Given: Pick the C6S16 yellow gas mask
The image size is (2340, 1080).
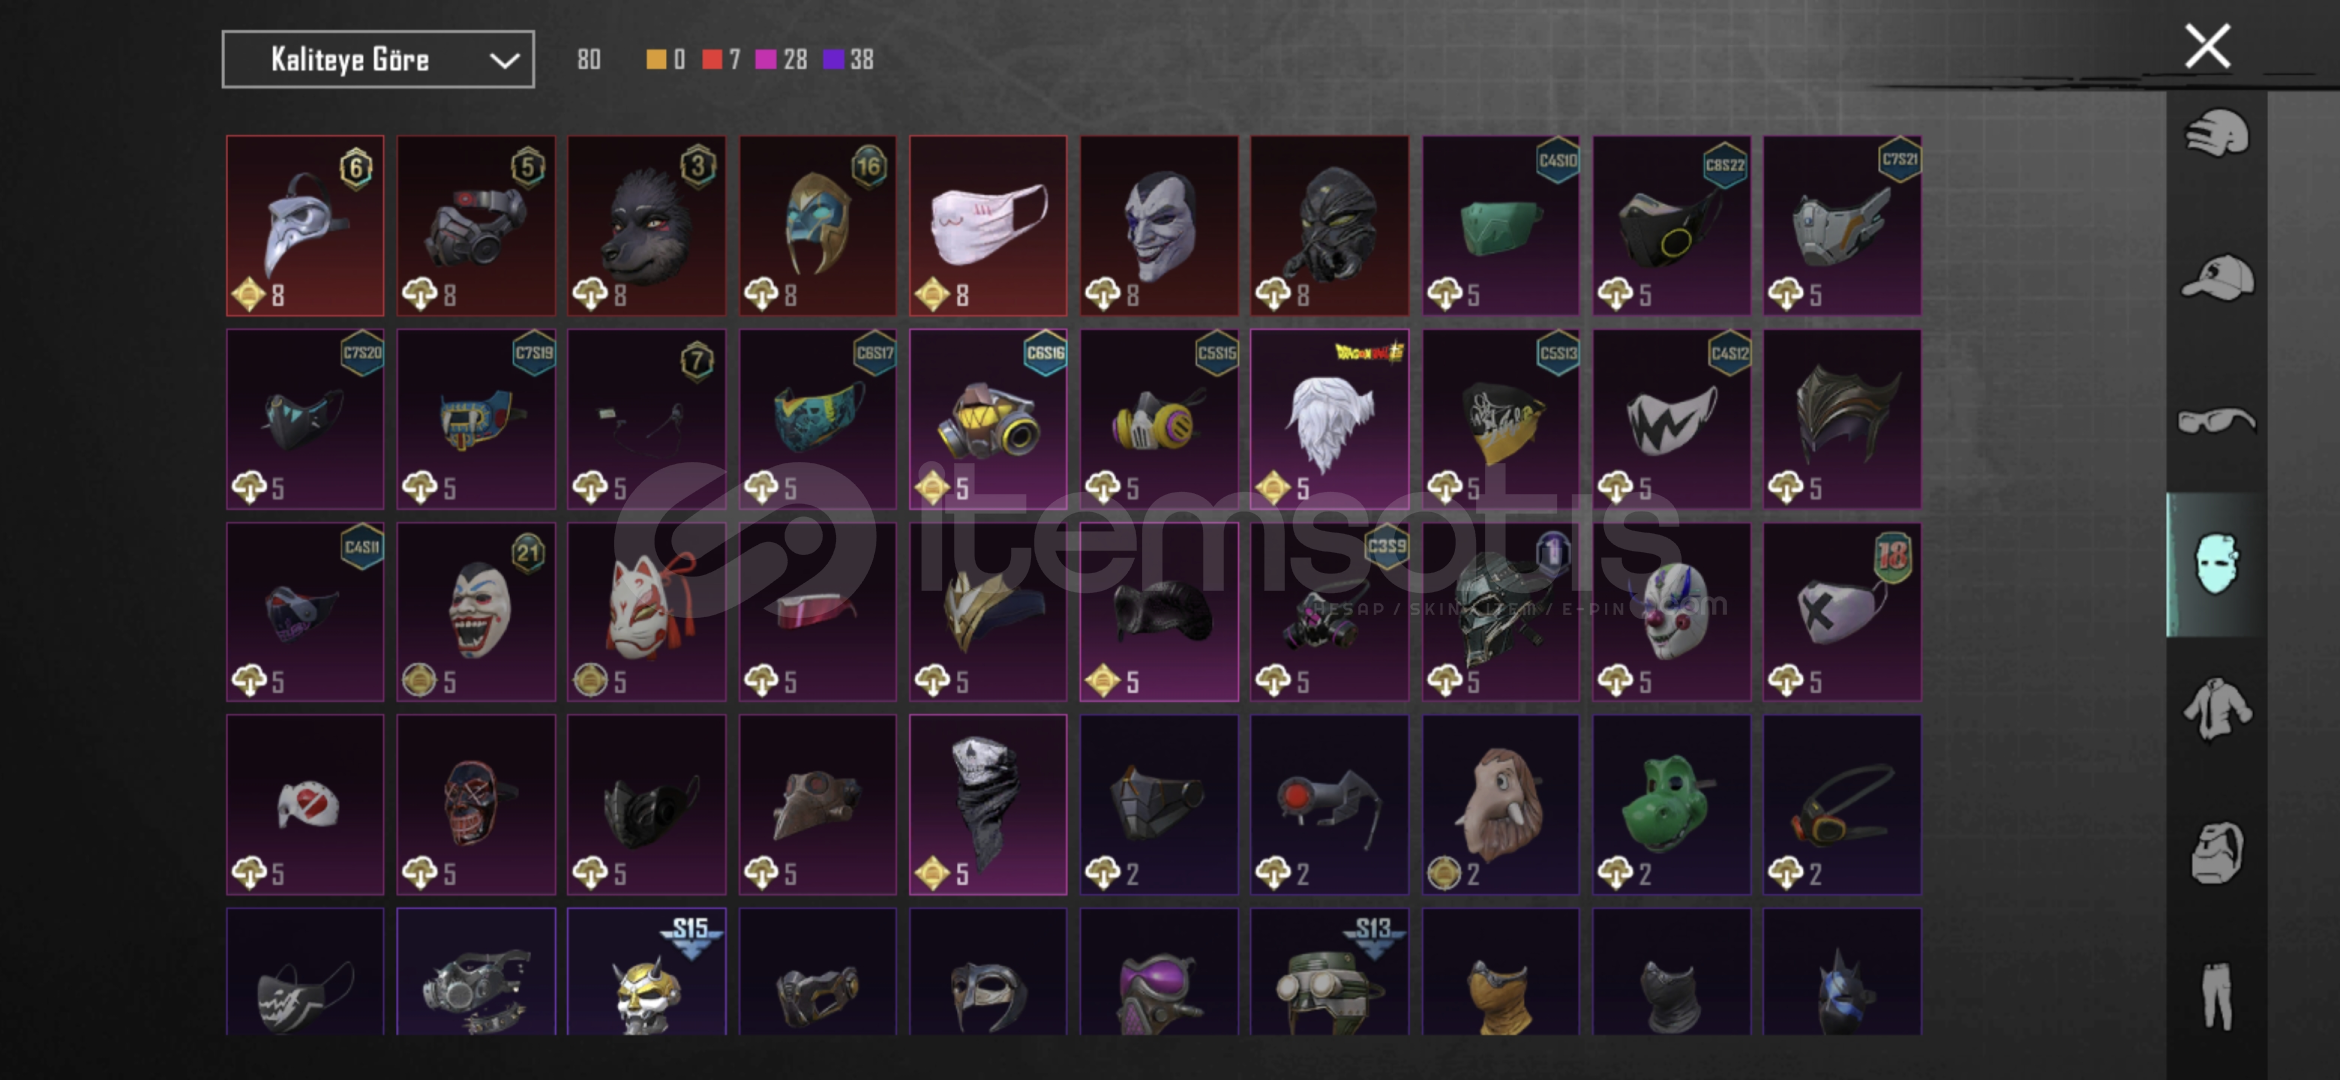Looking at the screenshot, I should pos(988,419).
